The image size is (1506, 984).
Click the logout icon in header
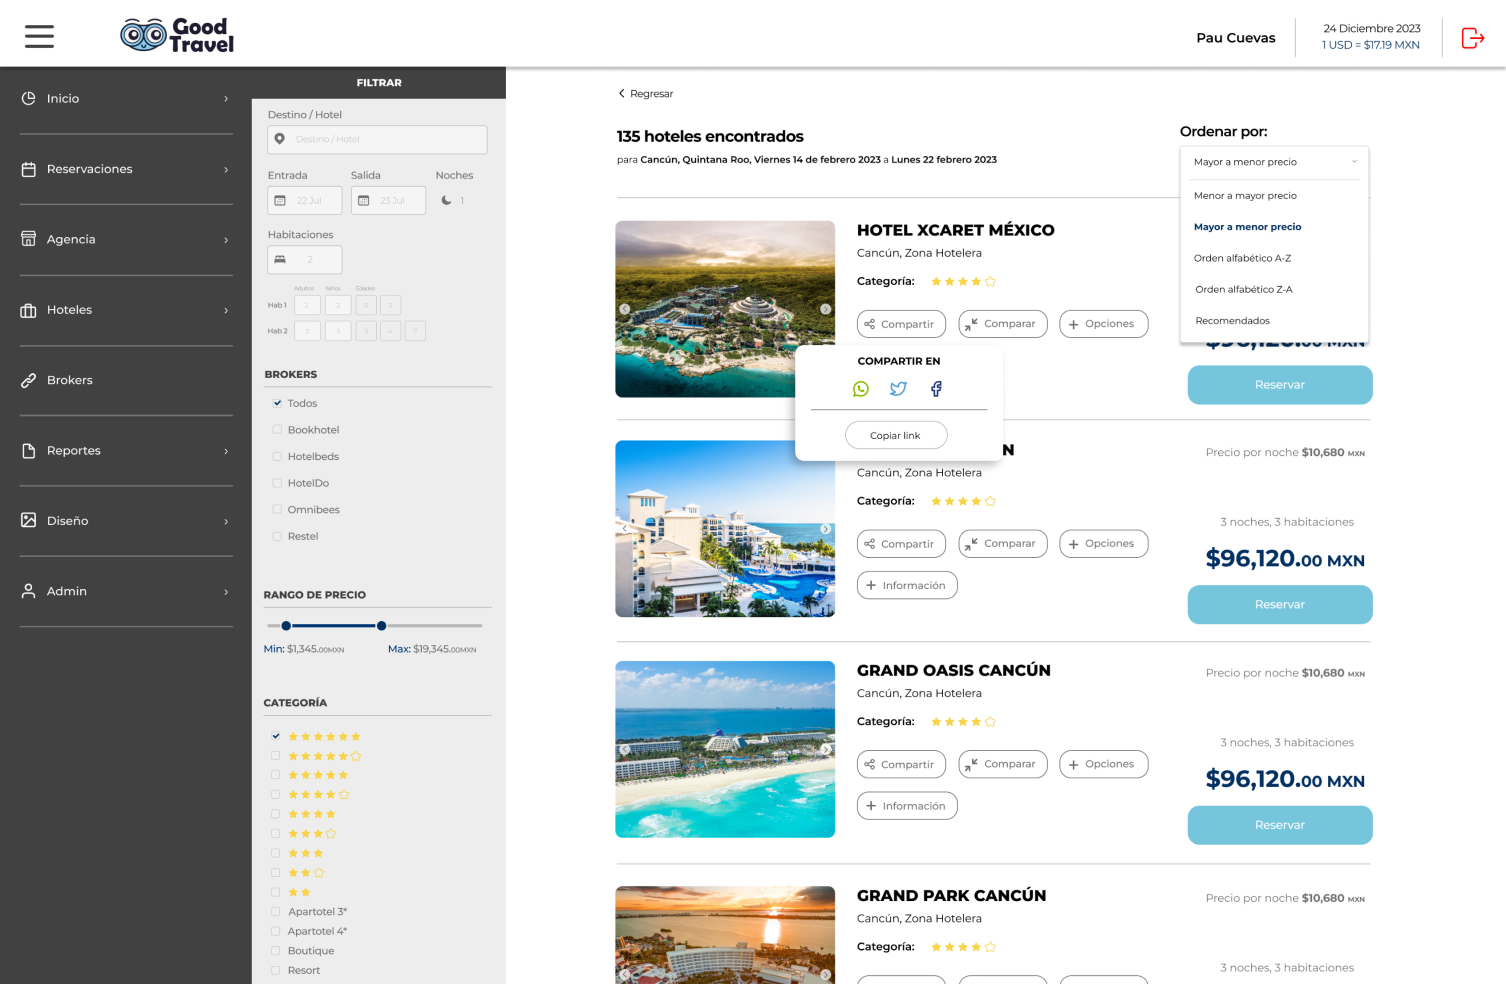tap(1472, 38)
